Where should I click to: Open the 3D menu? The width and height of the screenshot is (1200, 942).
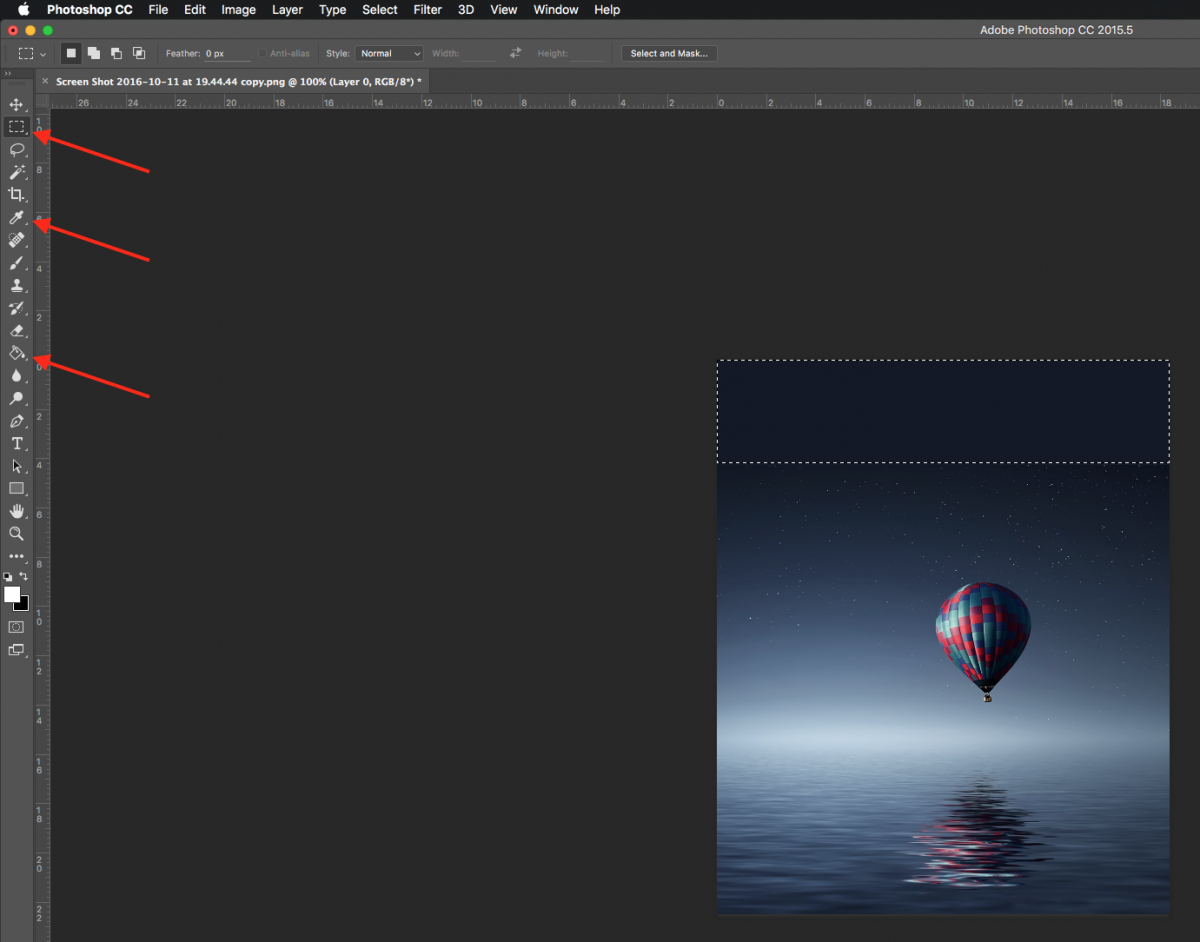point(466,9)
